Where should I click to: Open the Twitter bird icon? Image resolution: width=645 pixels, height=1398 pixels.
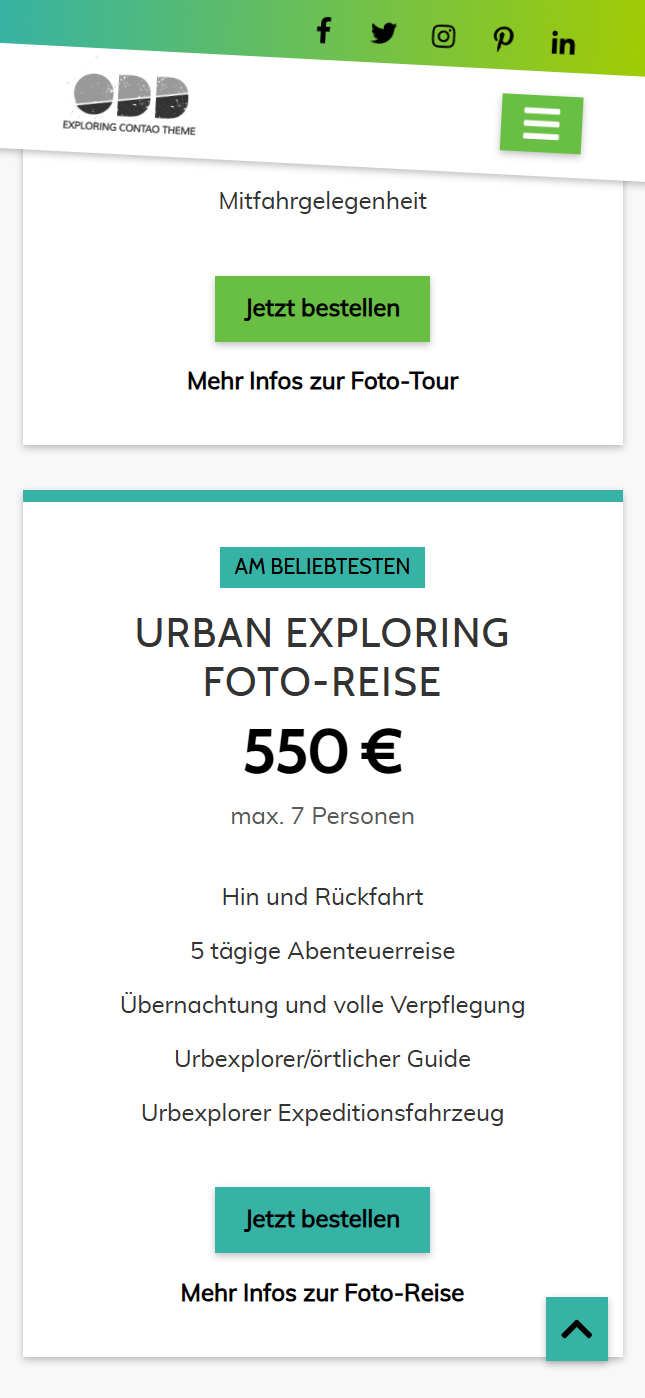click(383, 33)
